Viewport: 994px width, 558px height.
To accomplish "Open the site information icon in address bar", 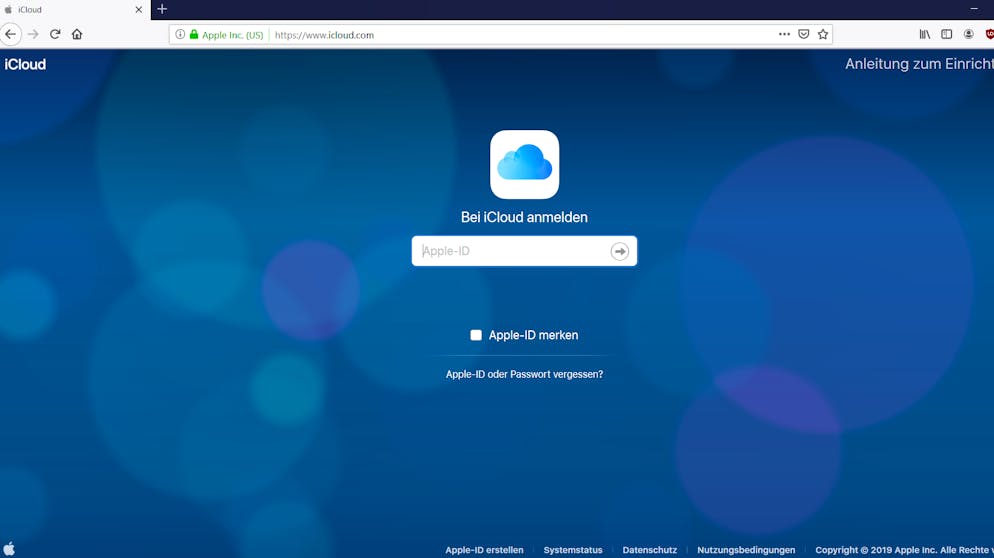I will click(180, 34).
